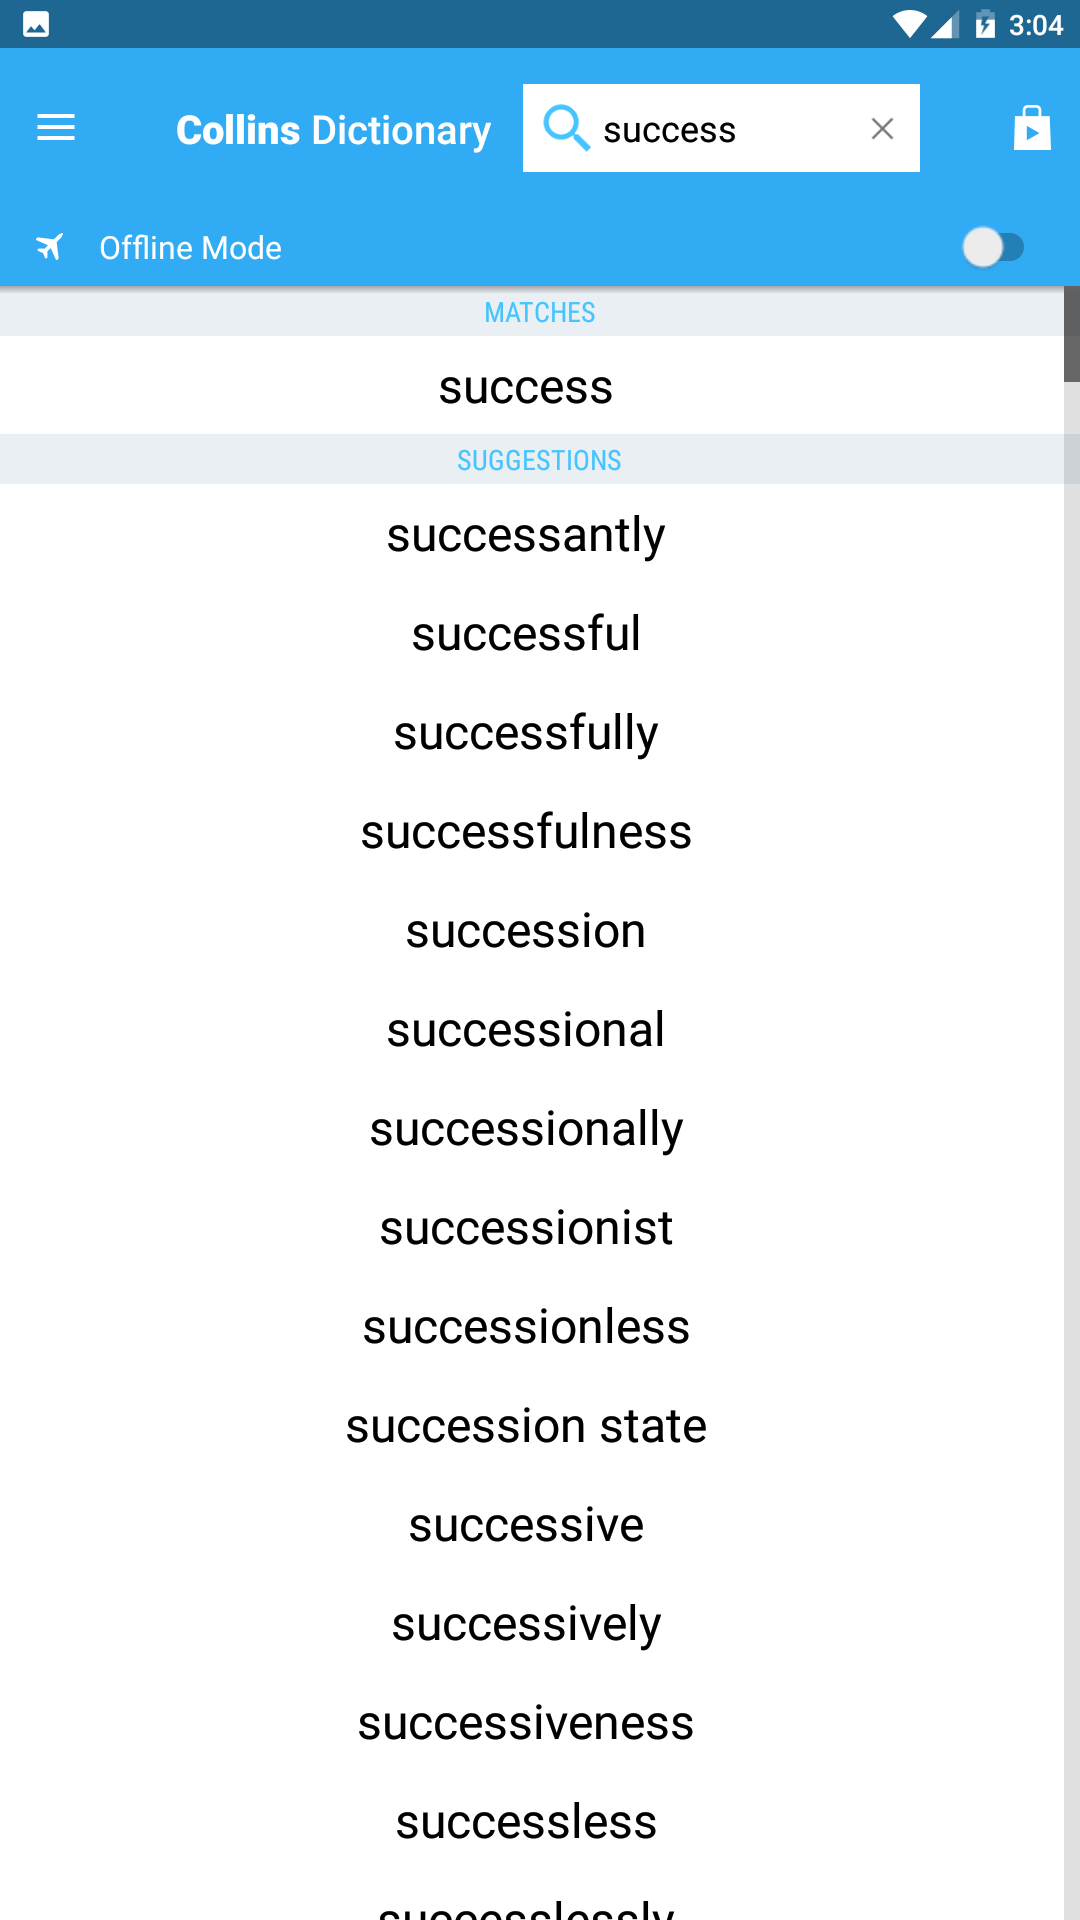View the definition of "successfulness"

(x=526, y=832)
